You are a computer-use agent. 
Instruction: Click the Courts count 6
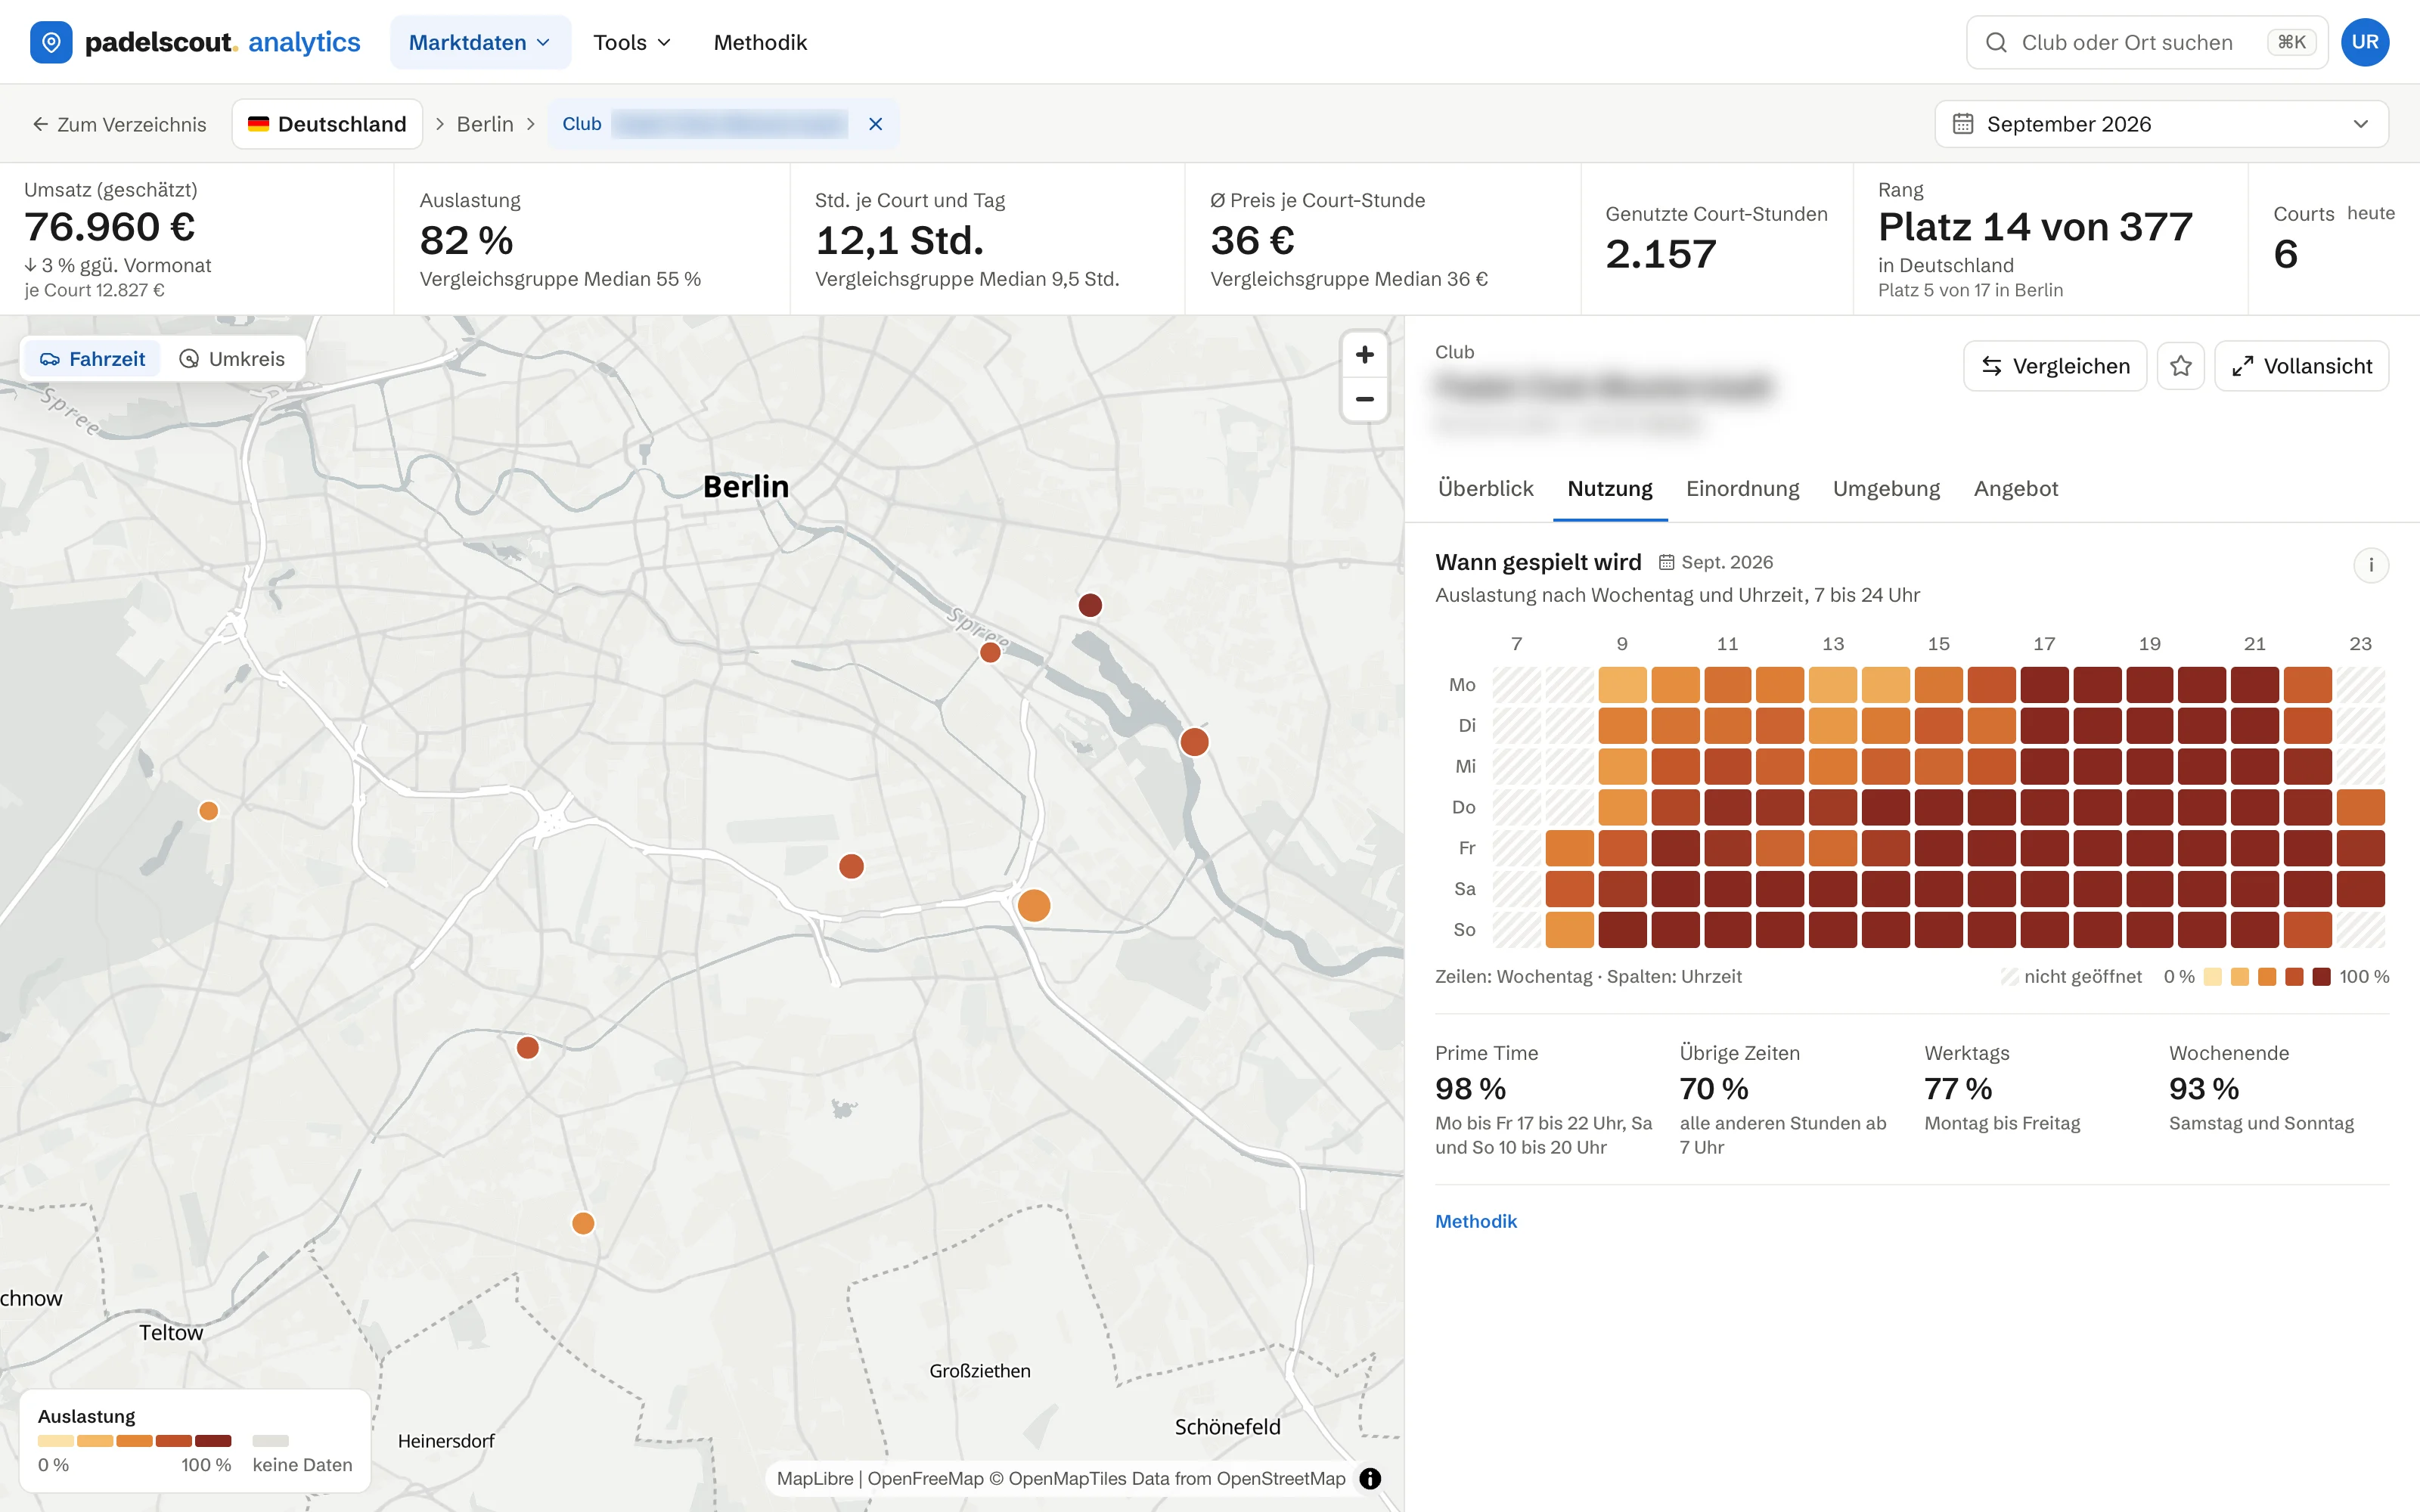2285,254
